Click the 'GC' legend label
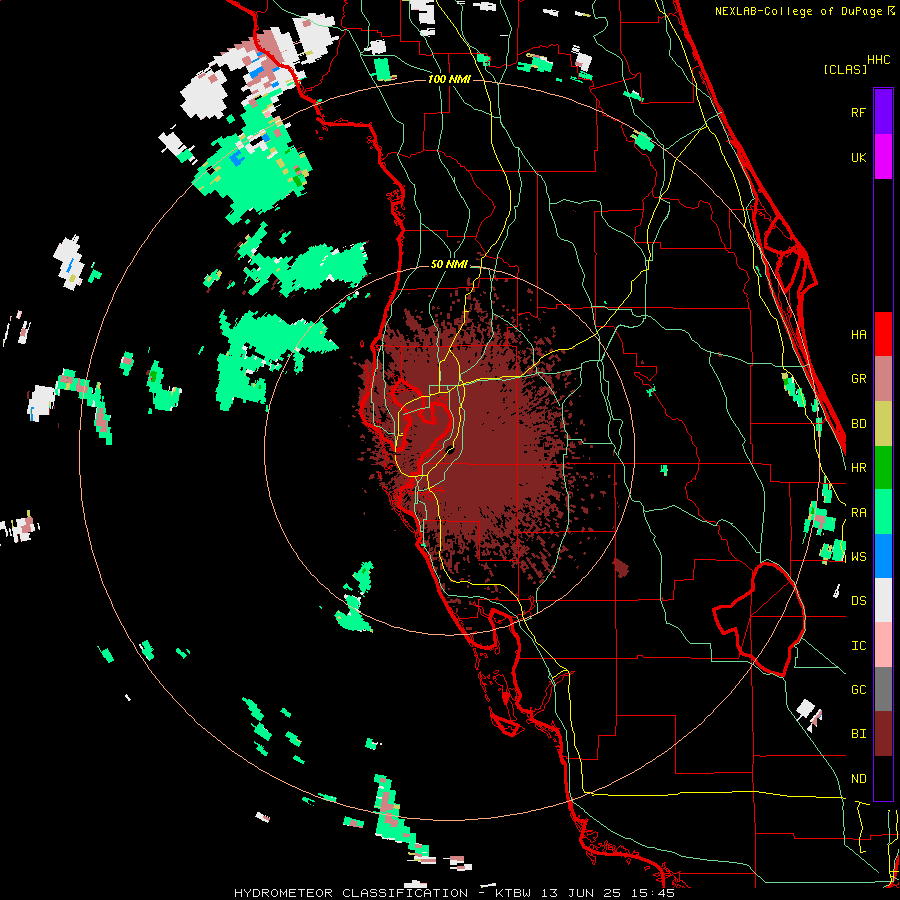The height and width of the screenshot is (900, 900). point(858,689)
